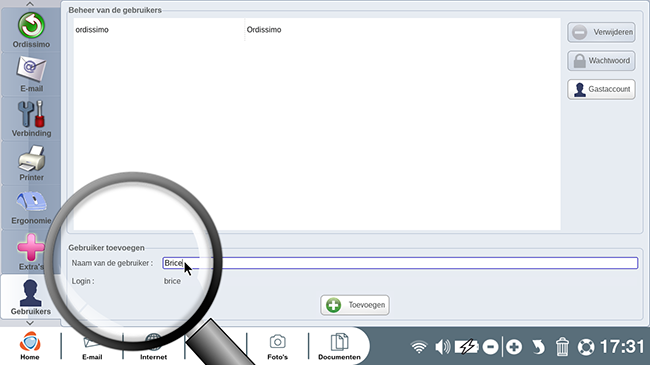
Task: Click the undo back arrow icon
Action: 538,347
